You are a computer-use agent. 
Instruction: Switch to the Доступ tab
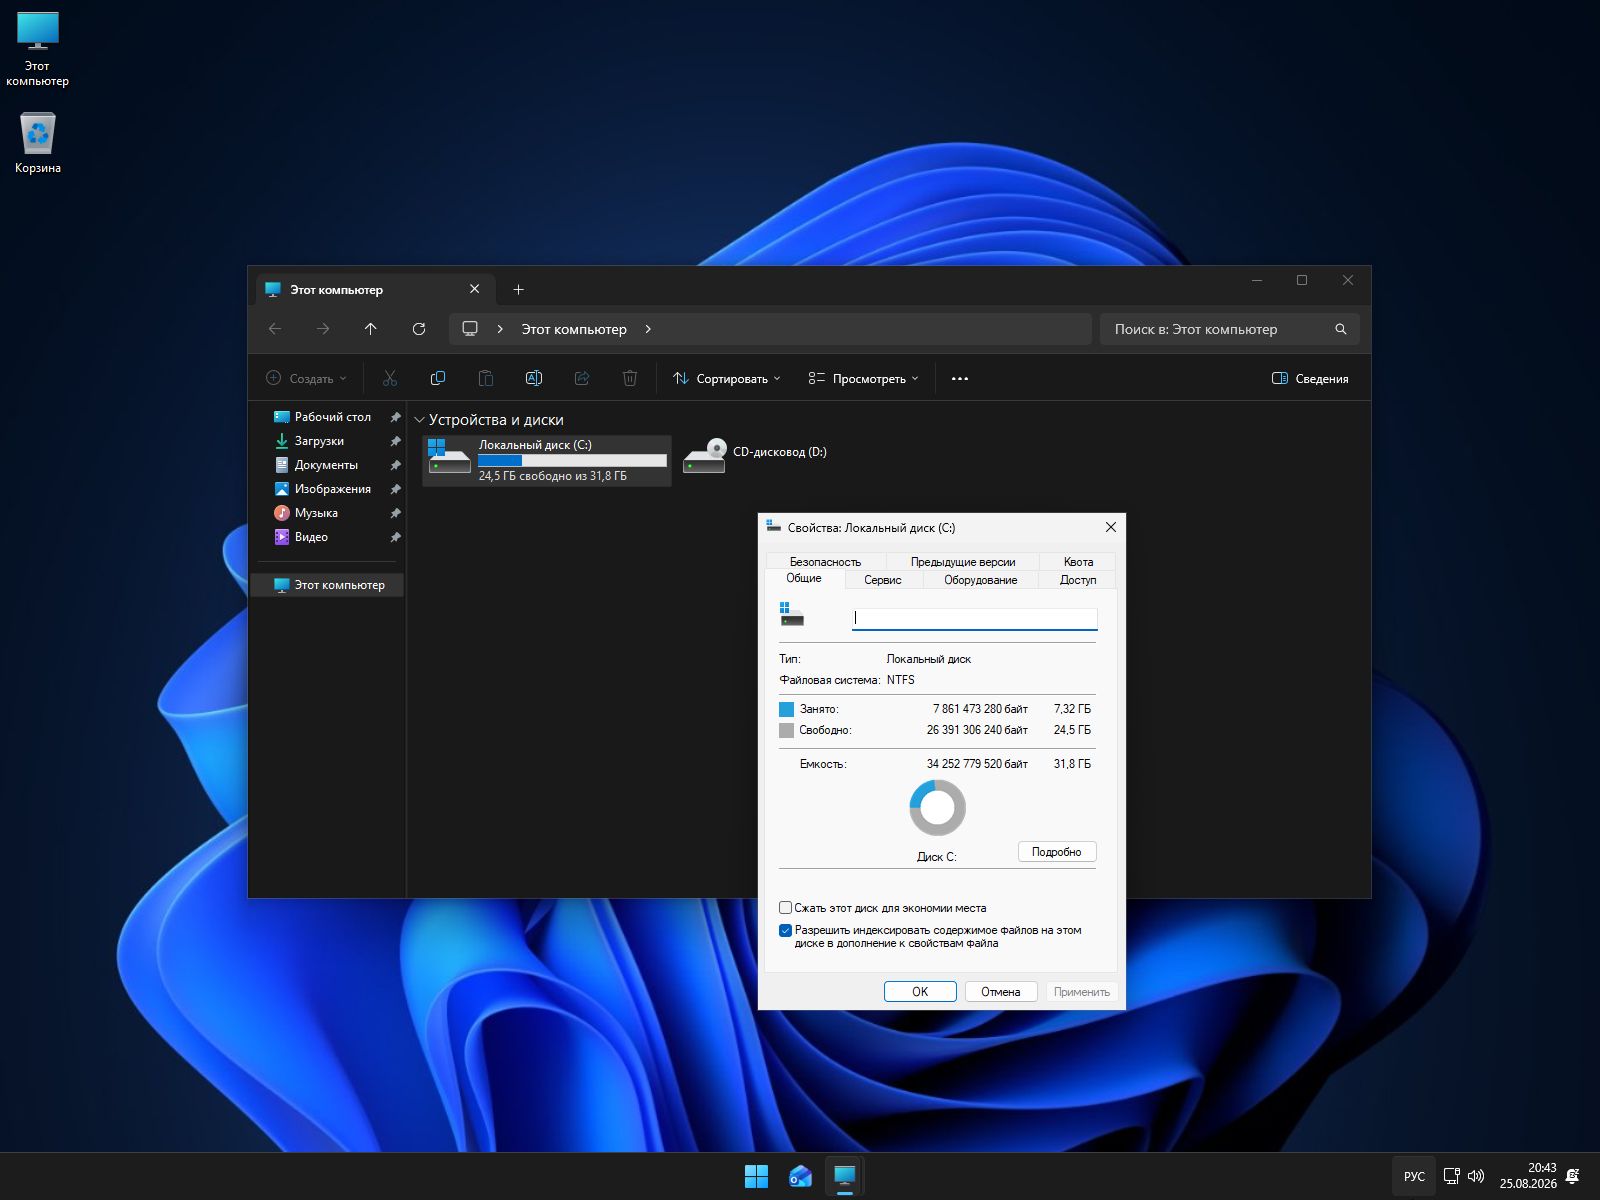point(1078,580)
